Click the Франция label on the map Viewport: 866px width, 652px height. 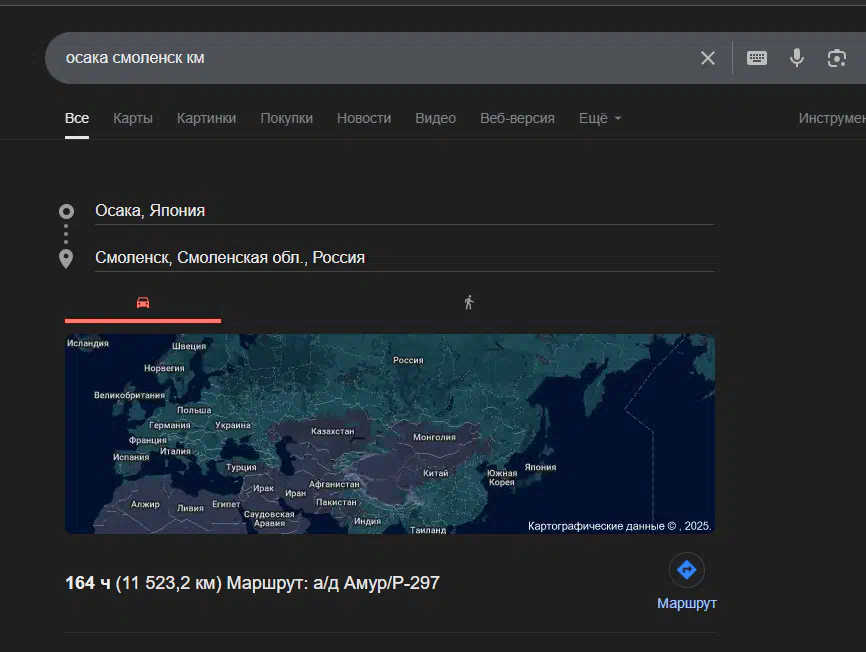coord(147,440)
